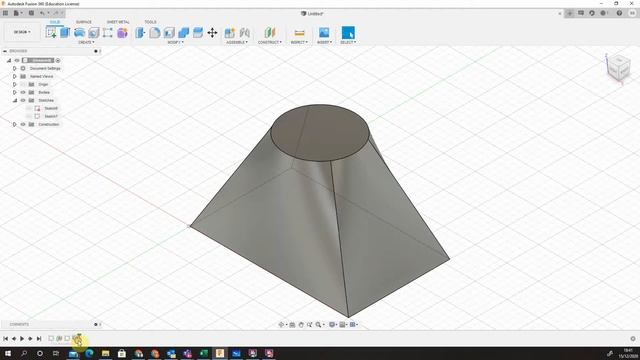Image resolution: width=640 pixels, height=360 pixels.
Task: Select the Revolve tool icon
Action: point(79,33)
